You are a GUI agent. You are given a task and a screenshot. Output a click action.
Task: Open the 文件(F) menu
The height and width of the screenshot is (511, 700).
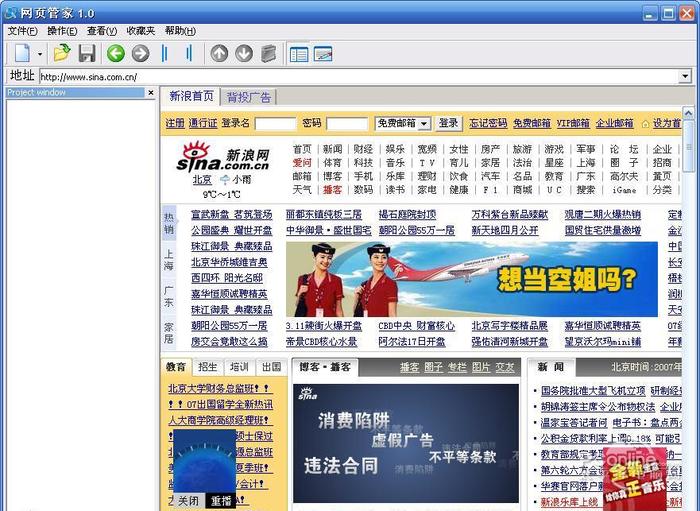pyautogui.click(x=22, y=31)
